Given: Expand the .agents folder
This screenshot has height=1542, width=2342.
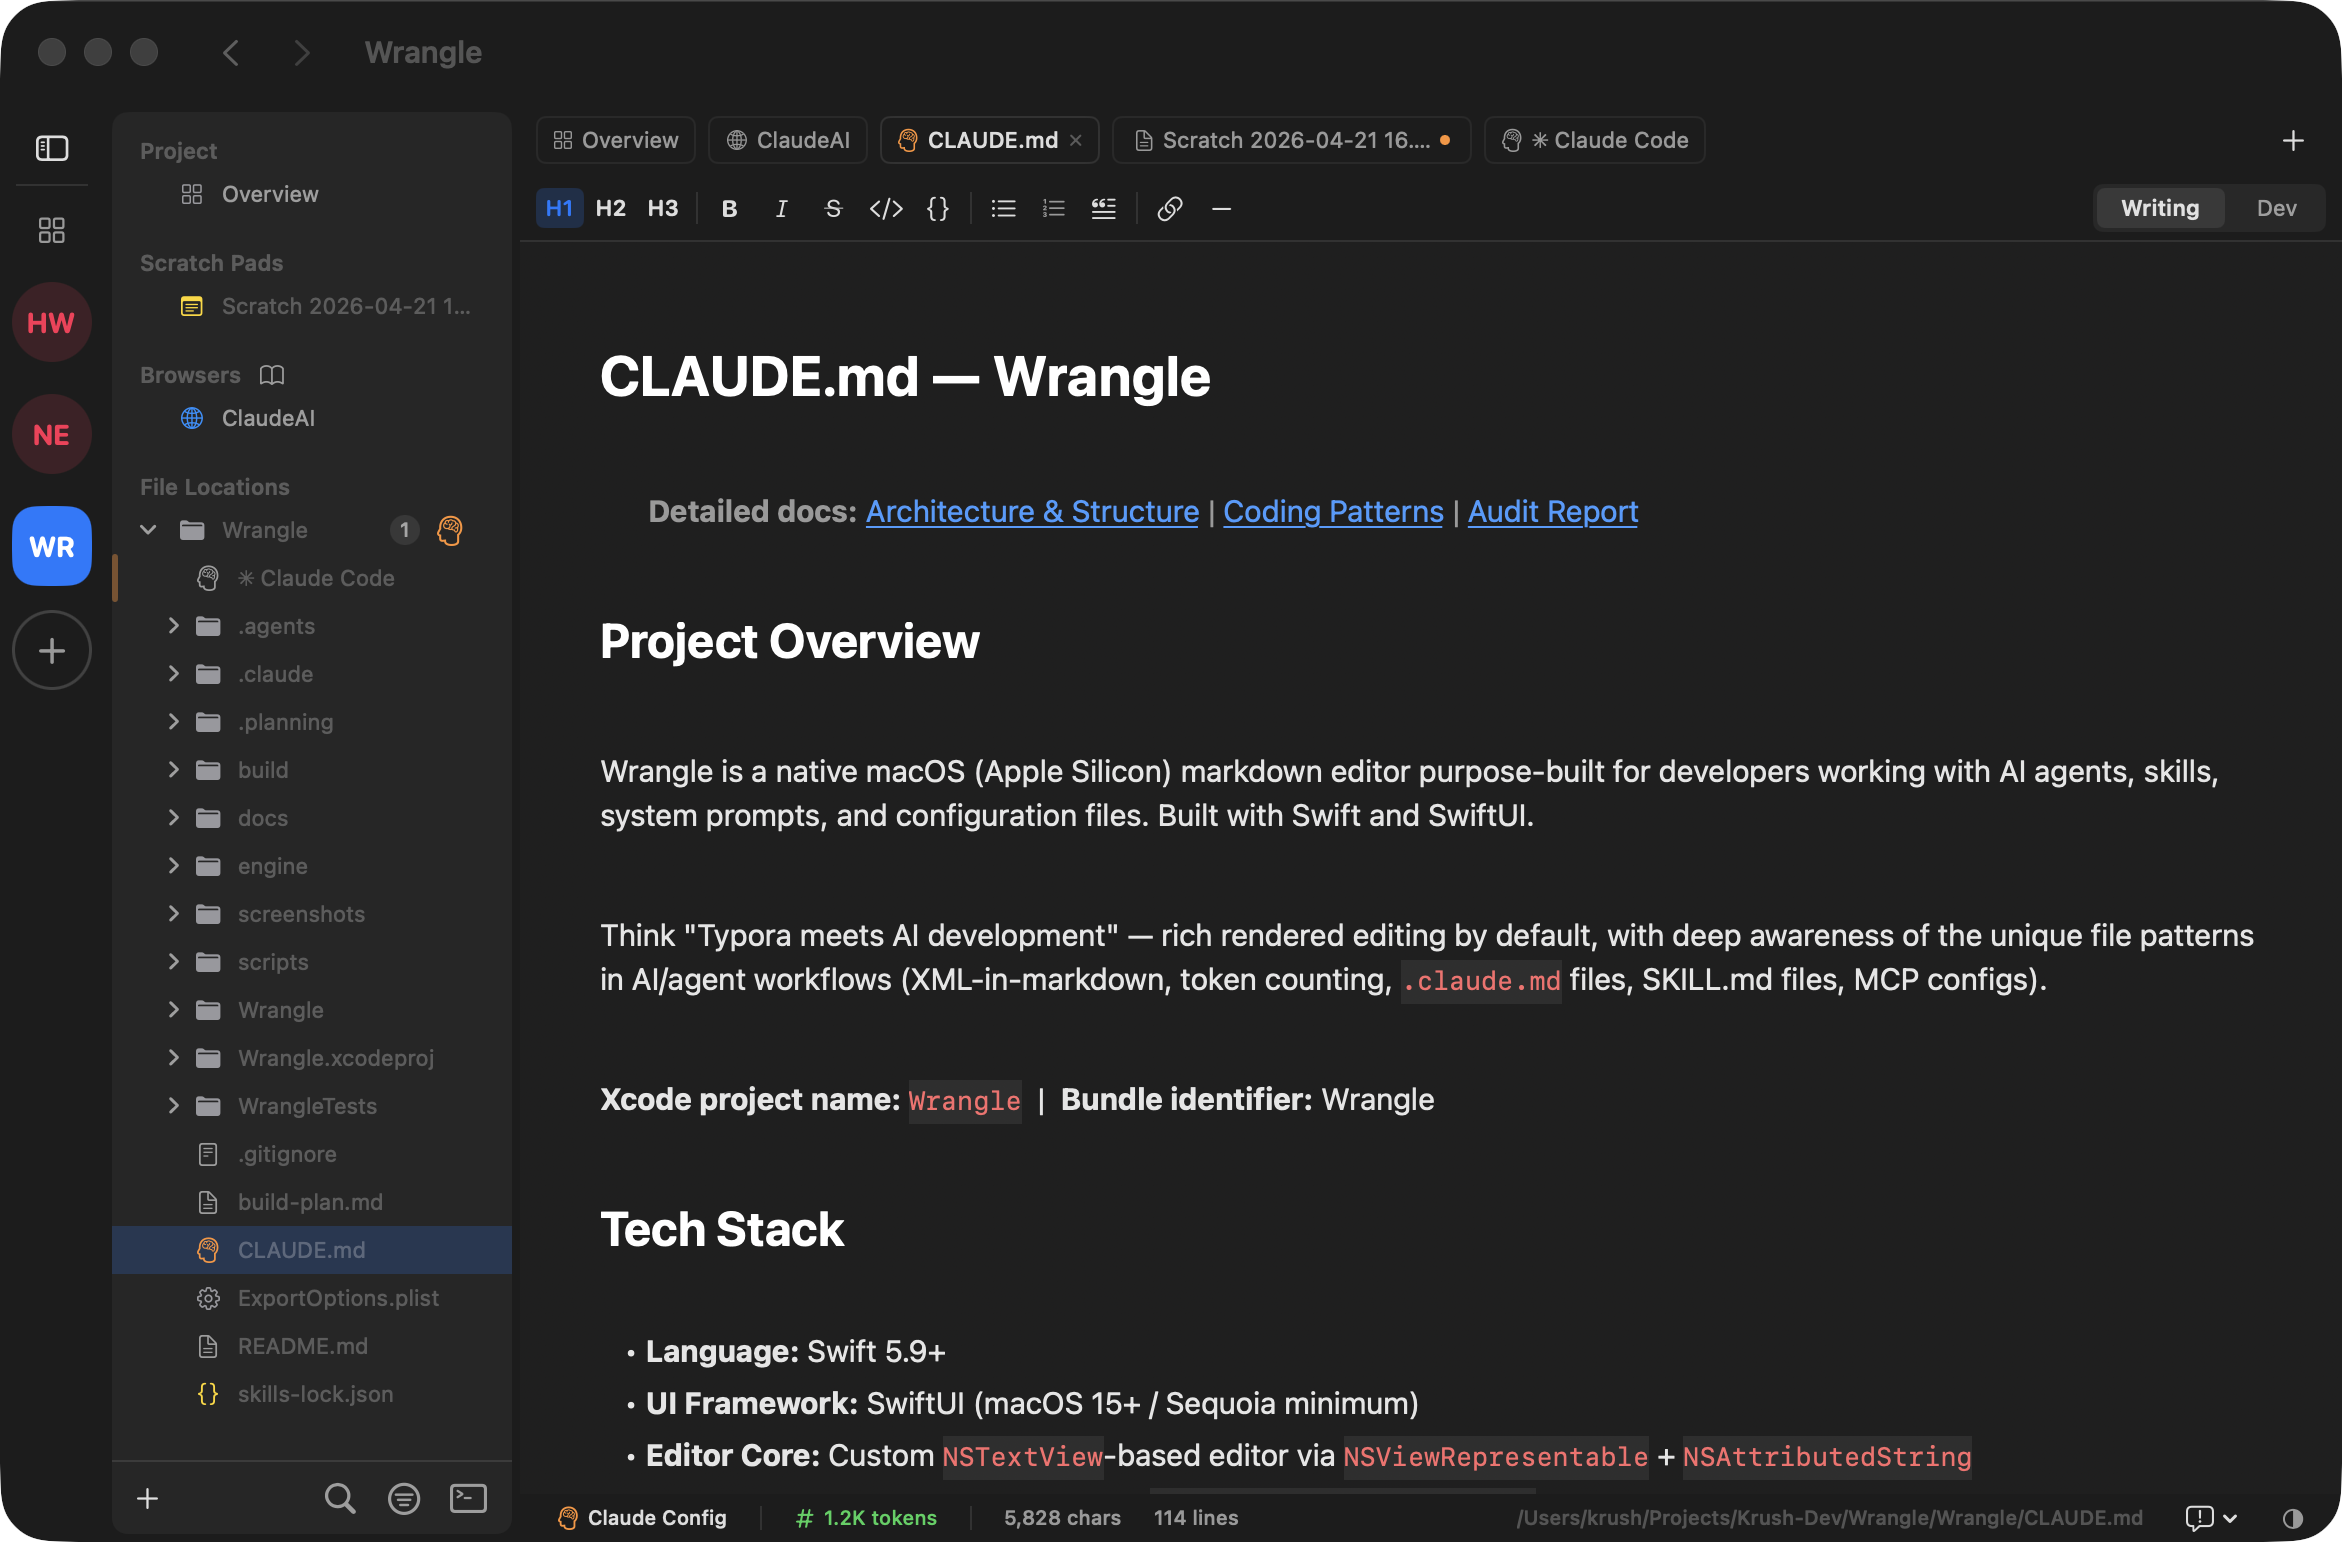Looking at the screenshot, I should coord(174,626).
